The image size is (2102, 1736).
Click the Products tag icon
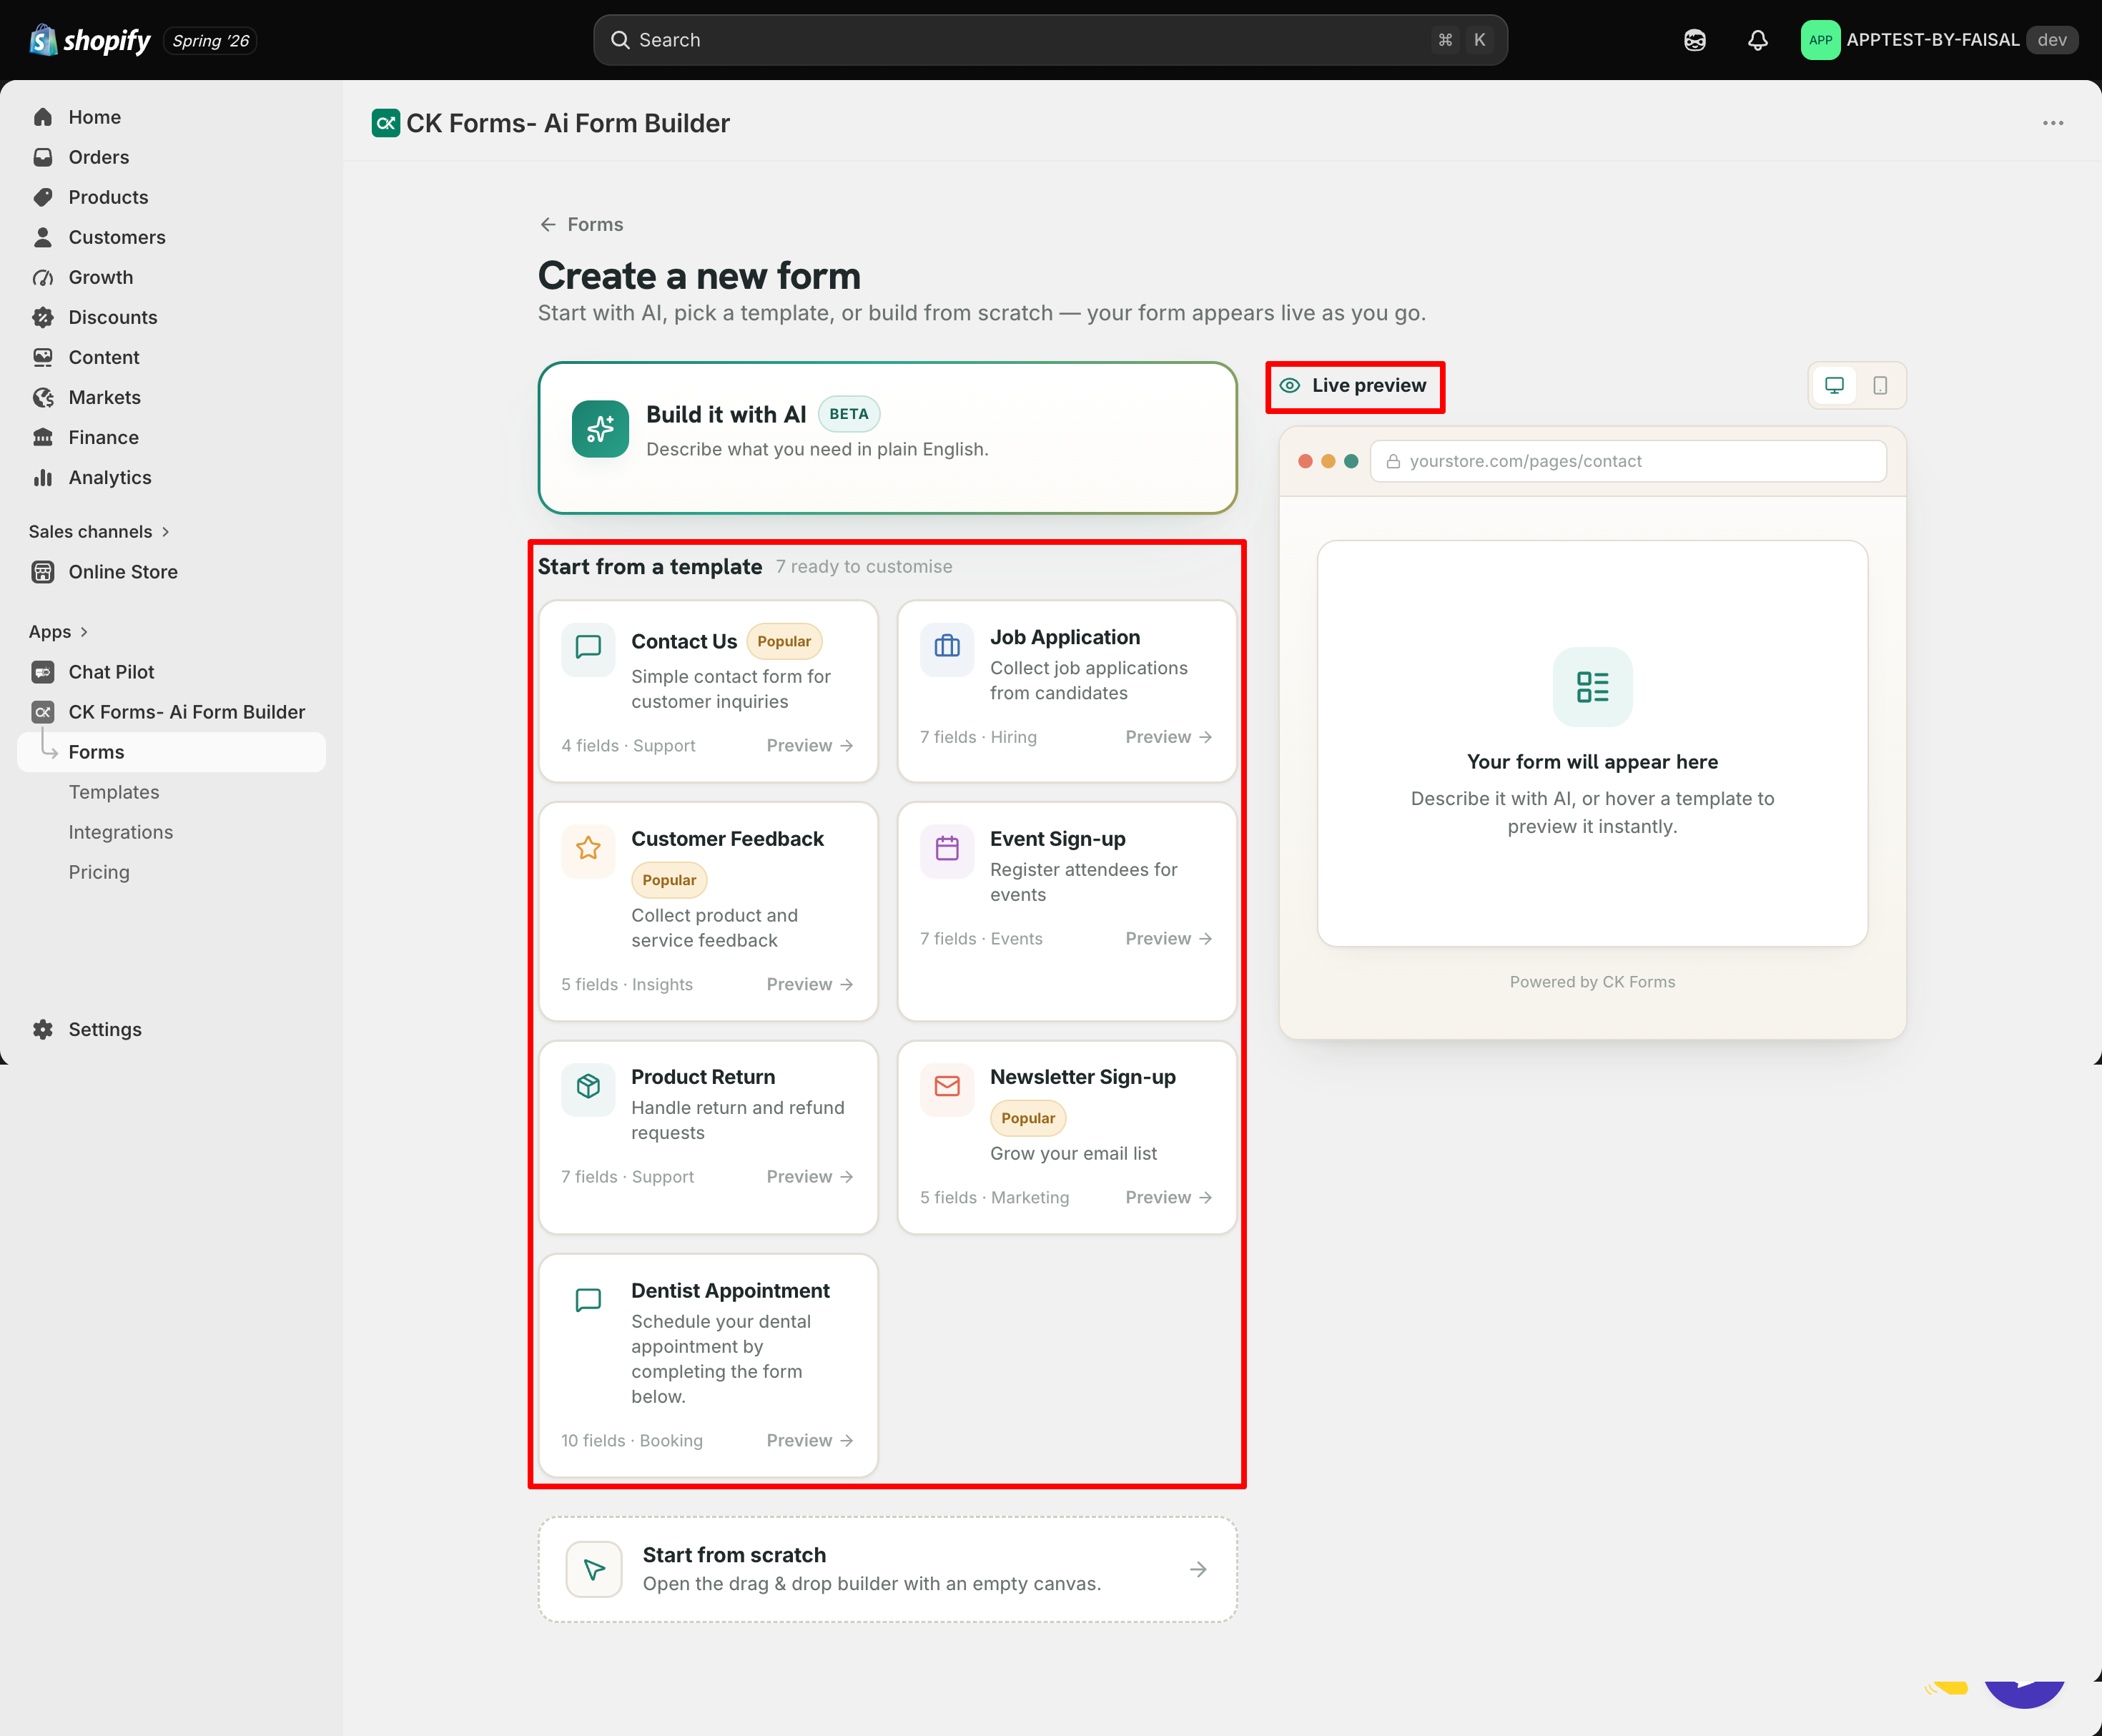coord(43,197)
